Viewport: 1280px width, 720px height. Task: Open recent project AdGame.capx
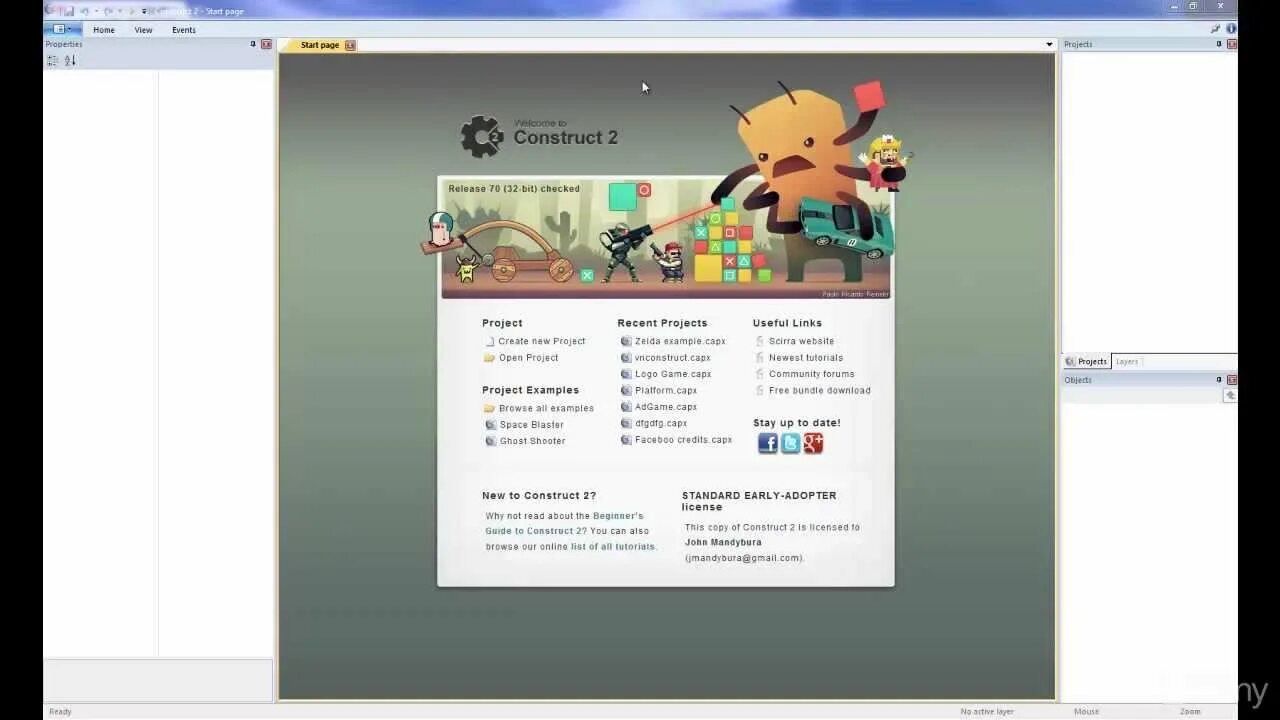pos(666,407)
